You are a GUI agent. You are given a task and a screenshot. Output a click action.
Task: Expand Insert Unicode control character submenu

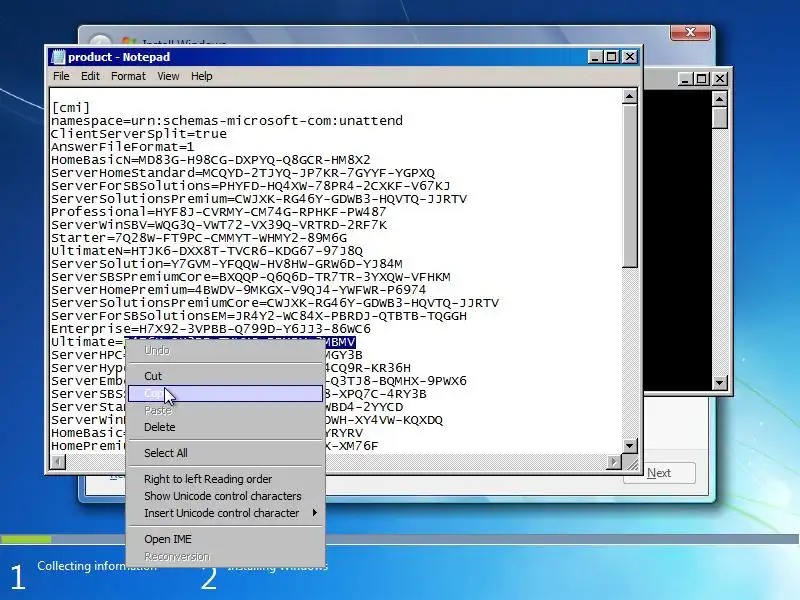(x=225, y=513)
